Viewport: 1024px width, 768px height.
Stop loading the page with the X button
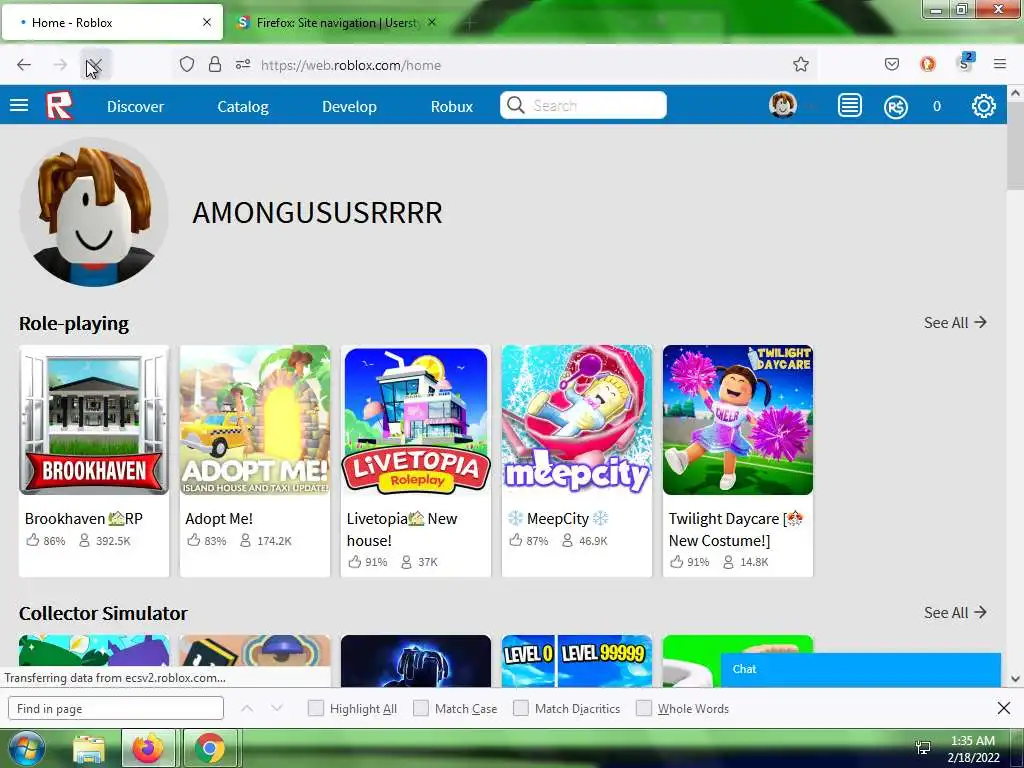click(x=95, y=65)
